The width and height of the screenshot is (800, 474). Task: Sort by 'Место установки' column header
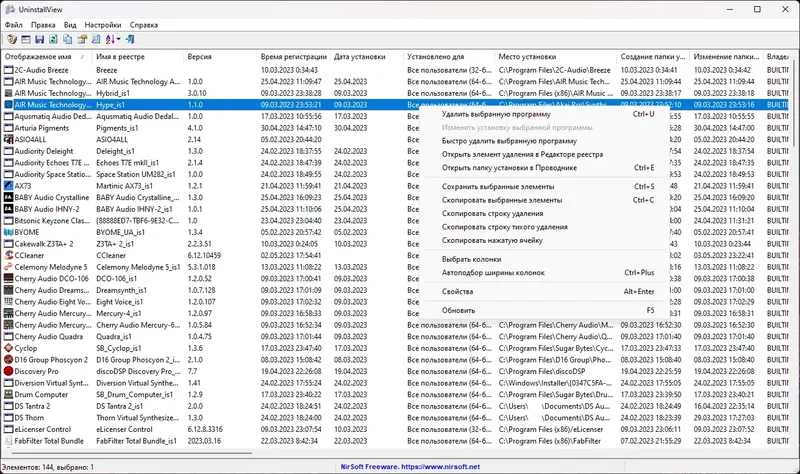coord(556,57)
